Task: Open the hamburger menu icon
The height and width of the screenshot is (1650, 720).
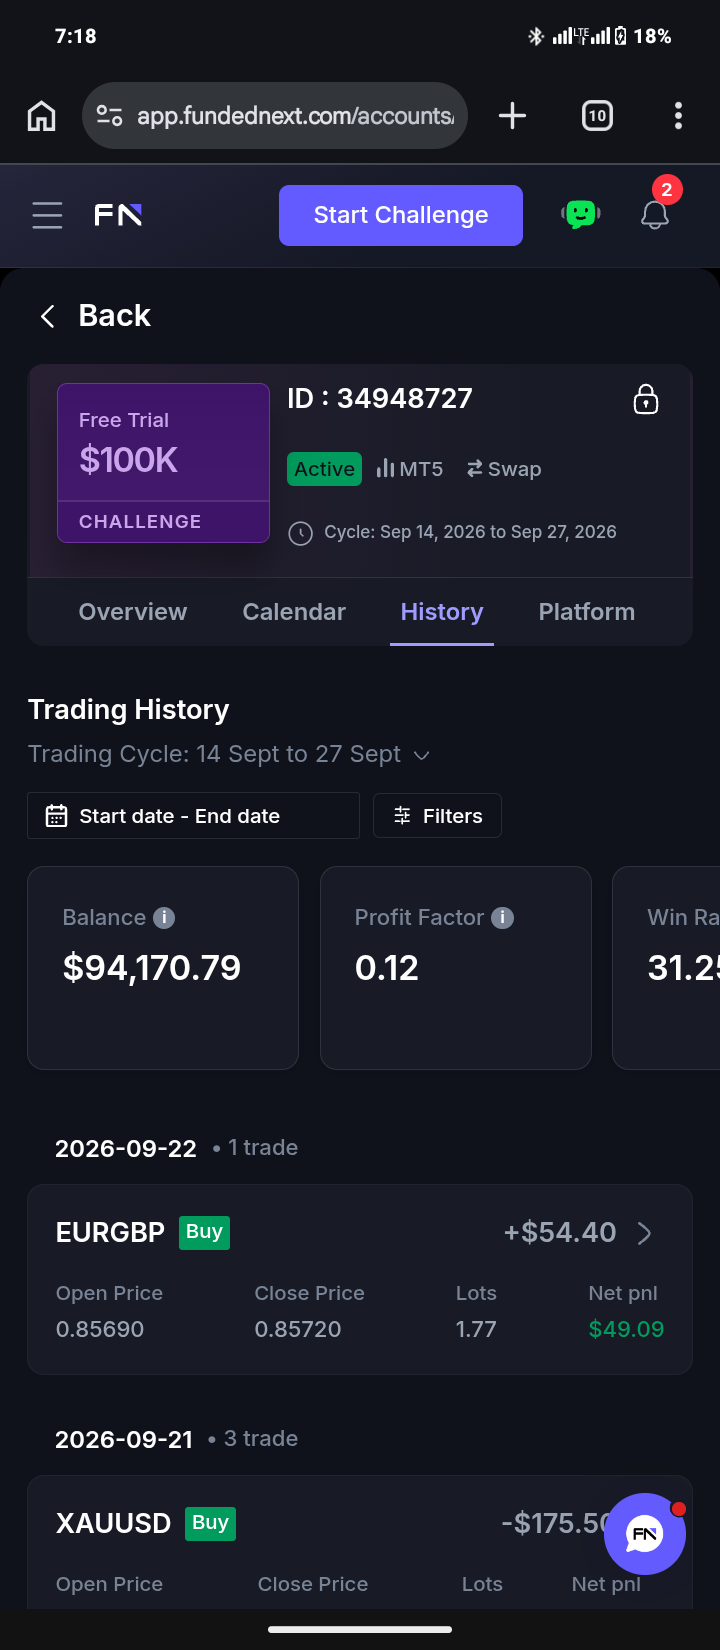Action: pyautogui.click(x=47, y=215)
